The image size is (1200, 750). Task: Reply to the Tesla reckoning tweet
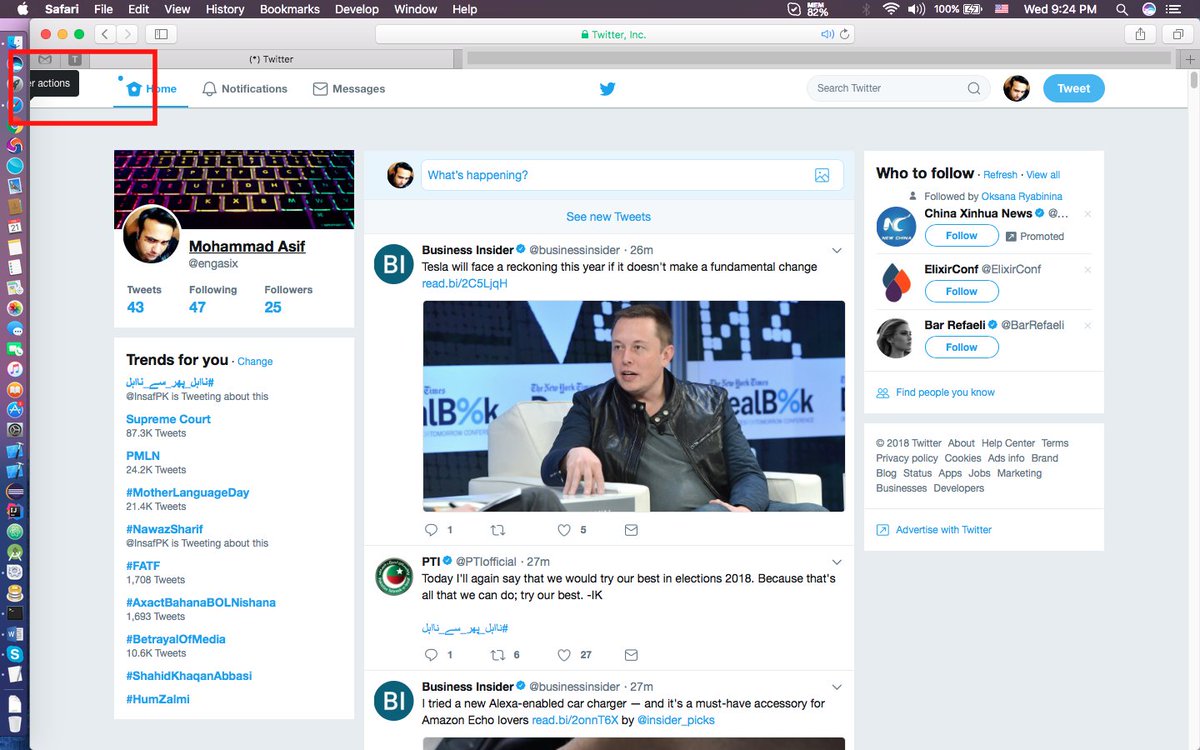click(431, 530)
